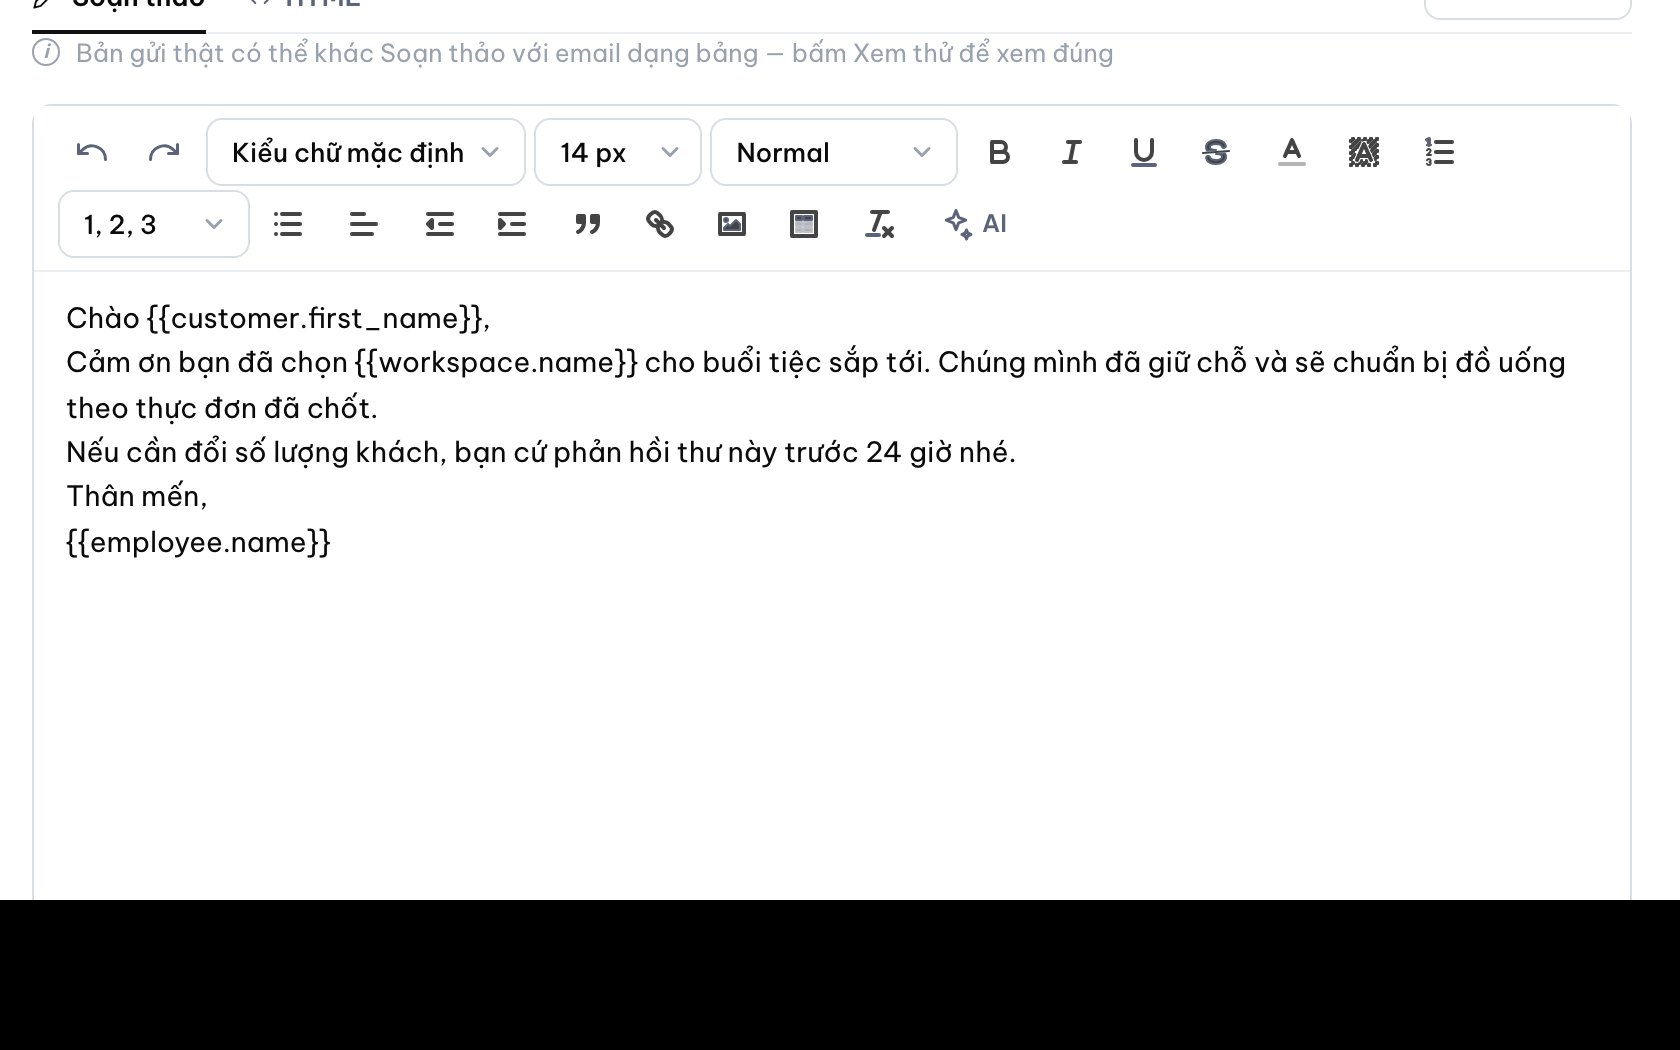Open the 1, 2, 3 list style dropdown
The width and height of the screenshot is (1680, 1050).
(154, 224)
